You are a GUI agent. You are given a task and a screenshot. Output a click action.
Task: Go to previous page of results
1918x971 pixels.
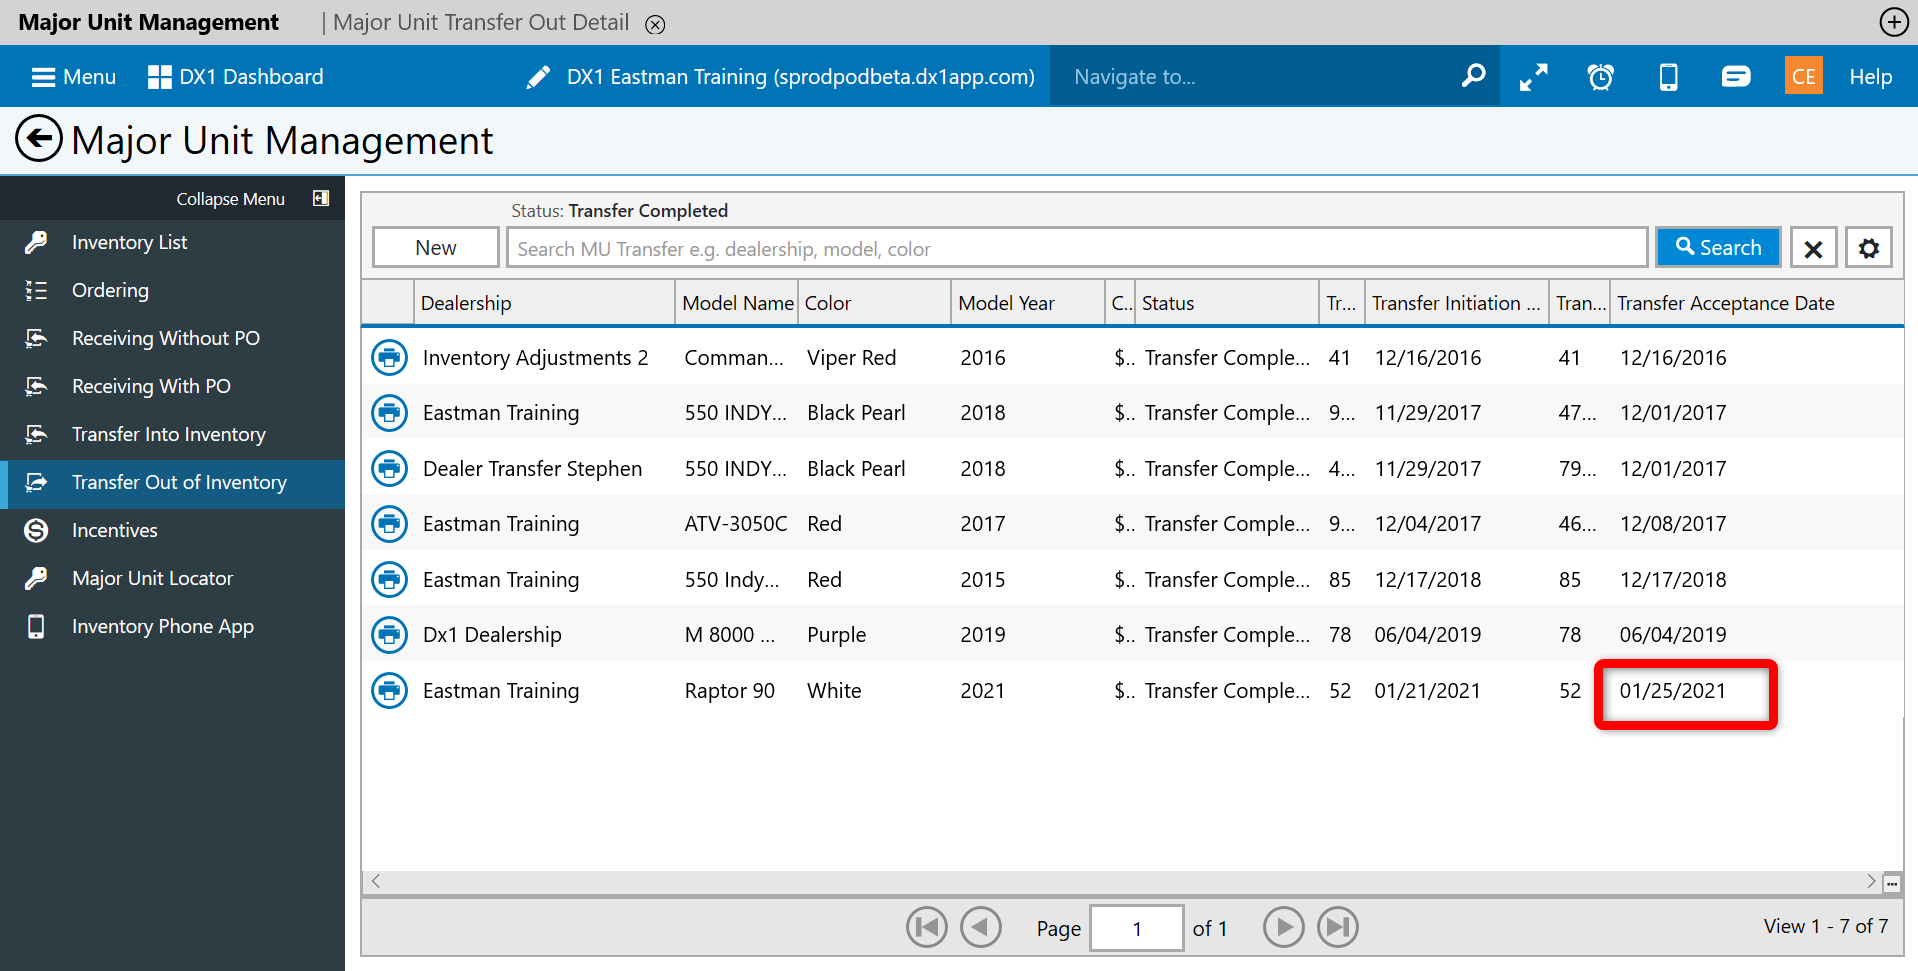980,927
